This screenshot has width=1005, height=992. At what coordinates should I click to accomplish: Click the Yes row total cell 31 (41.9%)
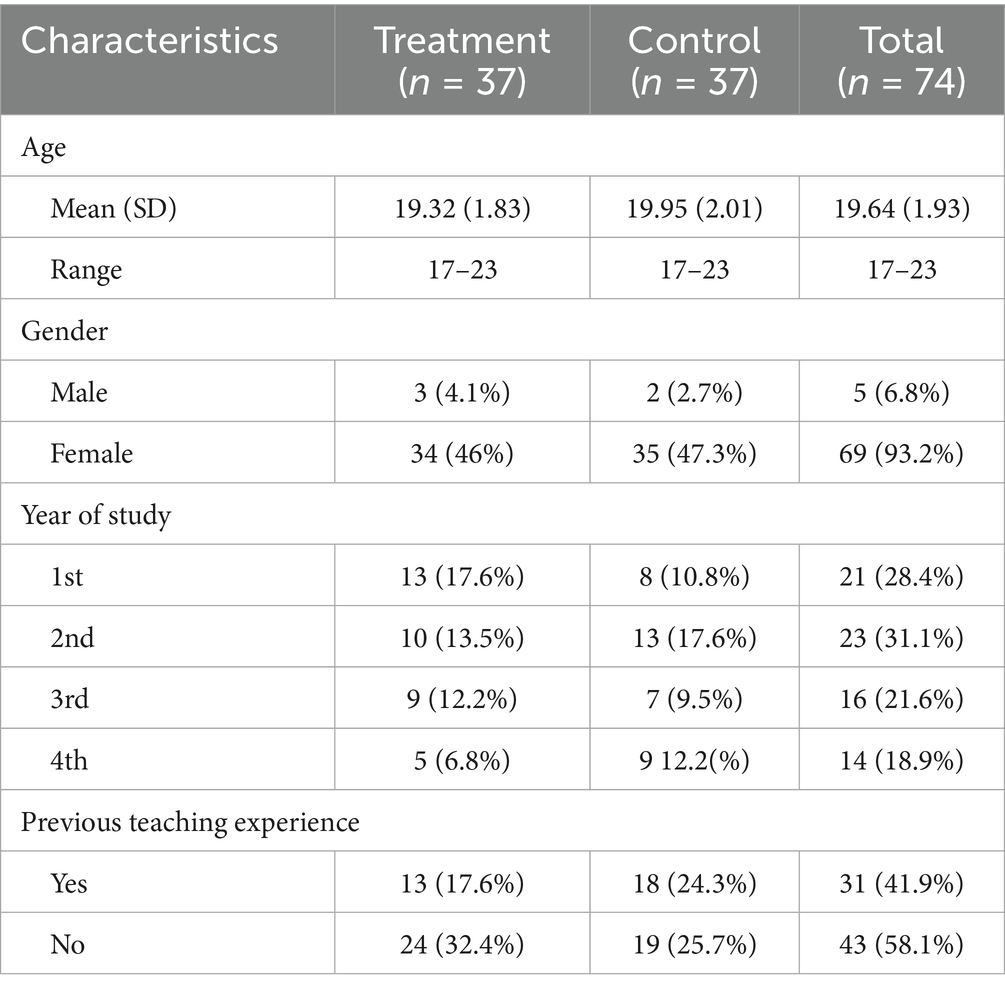(x=902, y=884)
